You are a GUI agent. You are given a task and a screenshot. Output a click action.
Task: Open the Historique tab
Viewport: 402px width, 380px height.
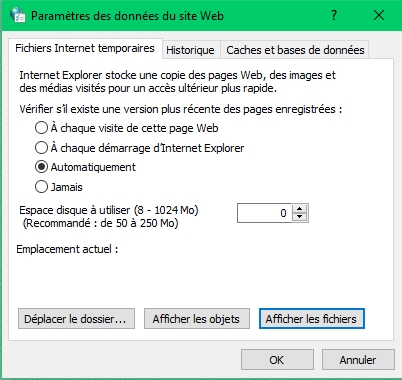(x=190, y=50)
